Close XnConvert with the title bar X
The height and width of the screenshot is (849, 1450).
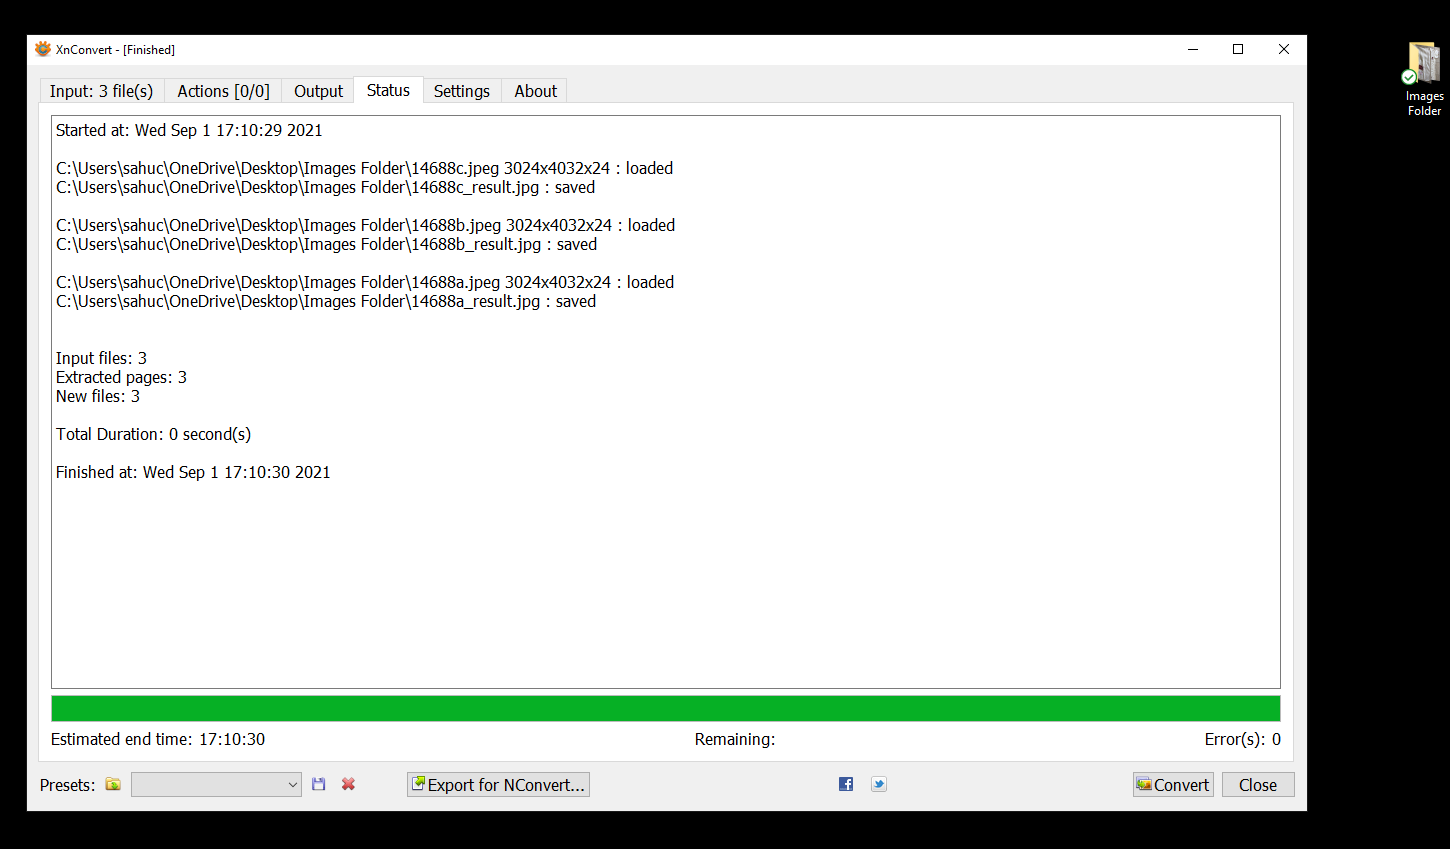tap(1284, 49)
